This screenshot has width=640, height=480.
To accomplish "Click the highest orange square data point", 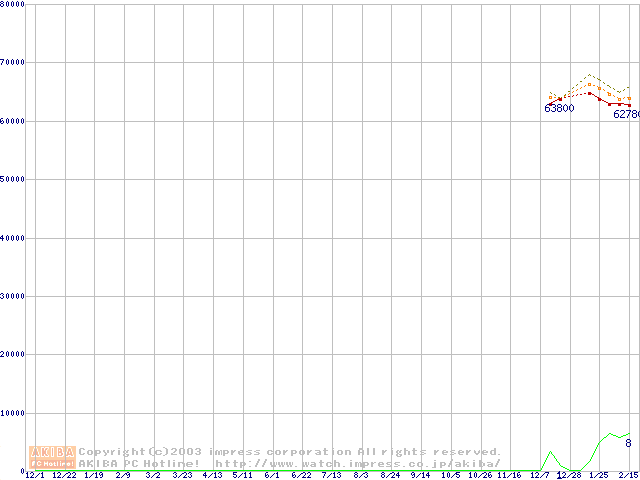I will (590, 85).
